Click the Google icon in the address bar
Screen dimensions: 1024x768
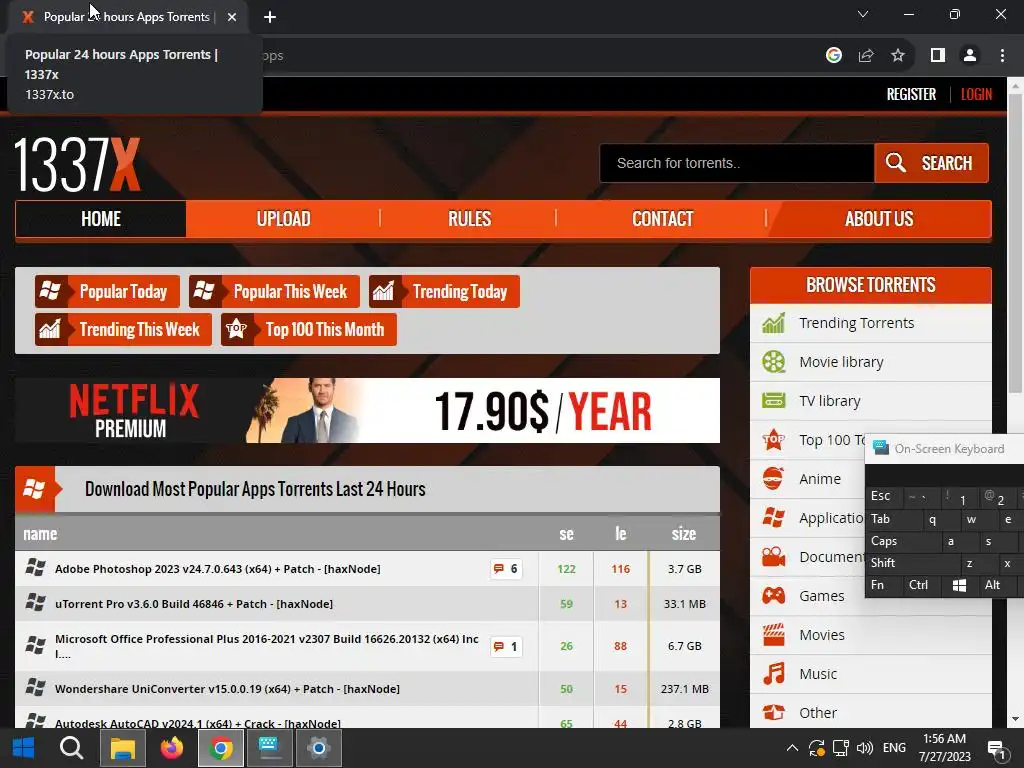(x=833, y=56)
